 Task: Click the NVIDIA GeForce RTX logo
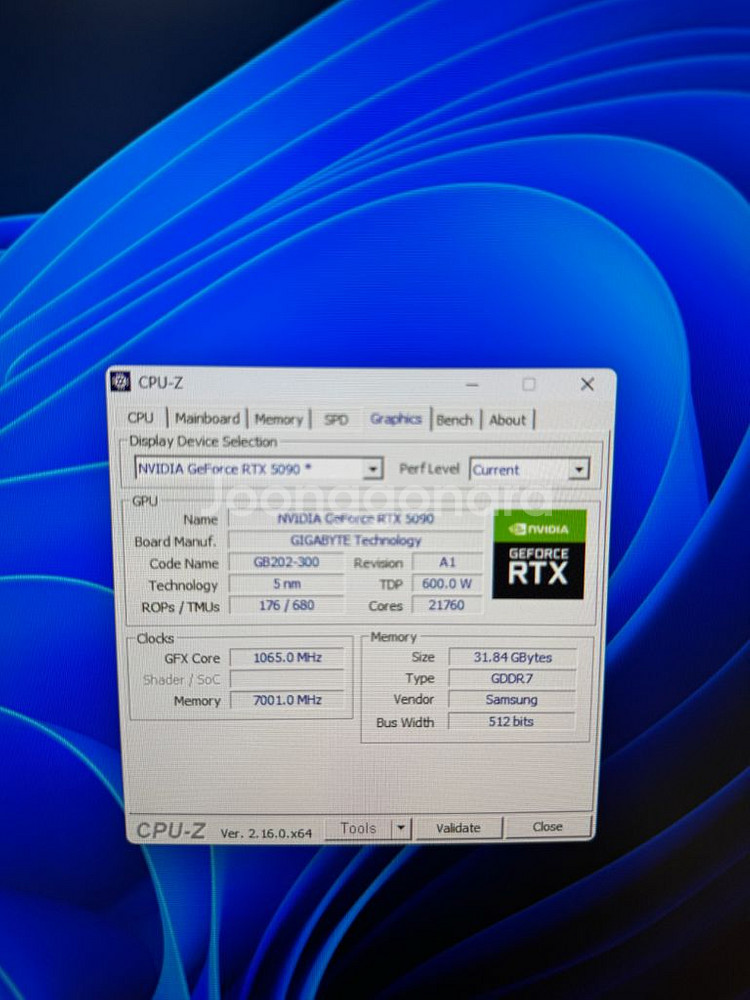pos(539,554)
